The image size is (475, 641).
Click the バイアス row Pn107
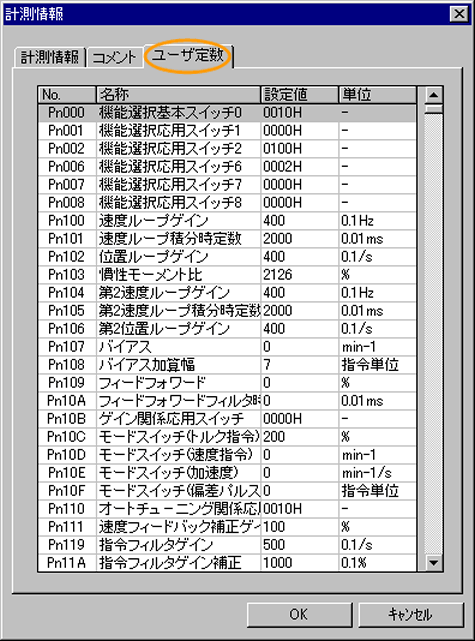(227, 347)
